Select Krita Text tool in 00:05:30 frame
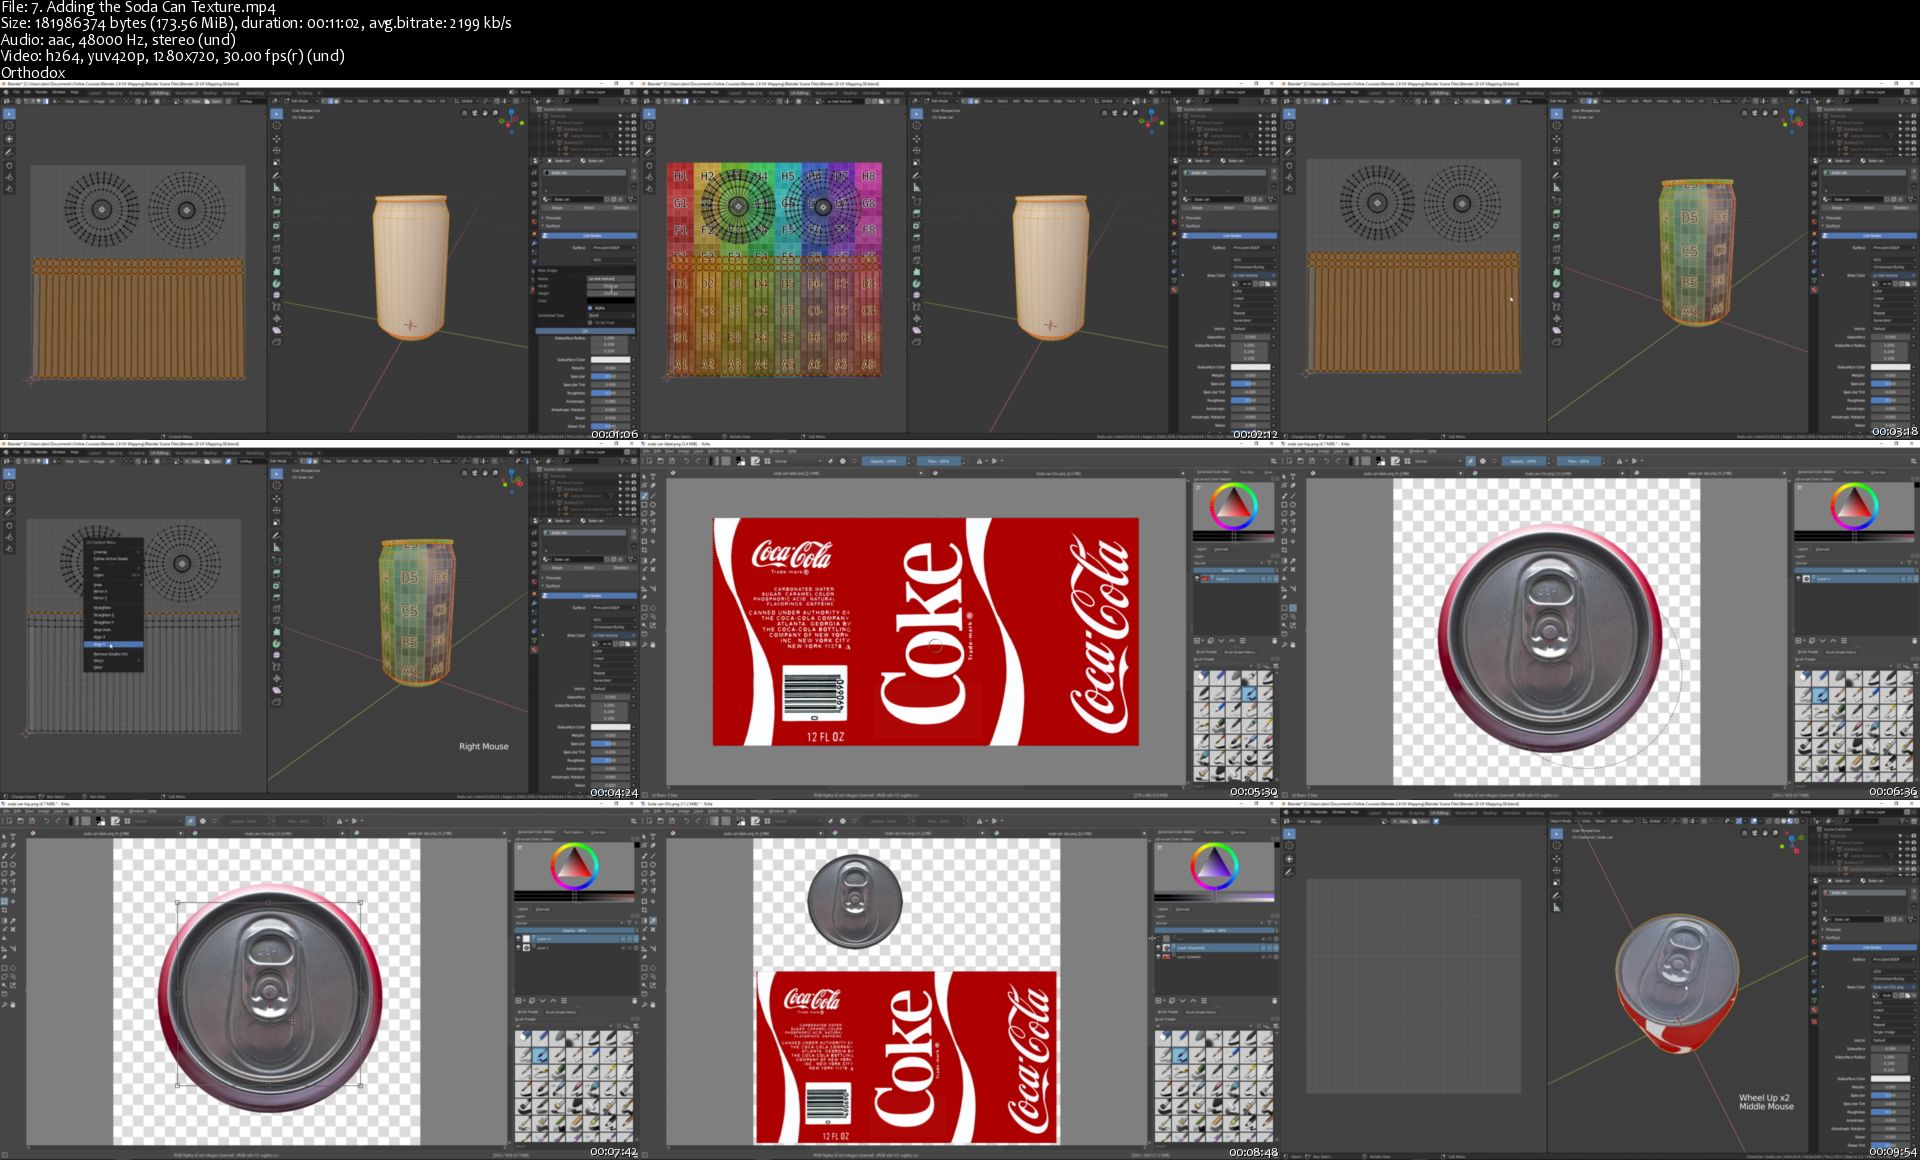Image resolution: width=1920 pixels, height=1160 pixels. (x=653, y=476)
